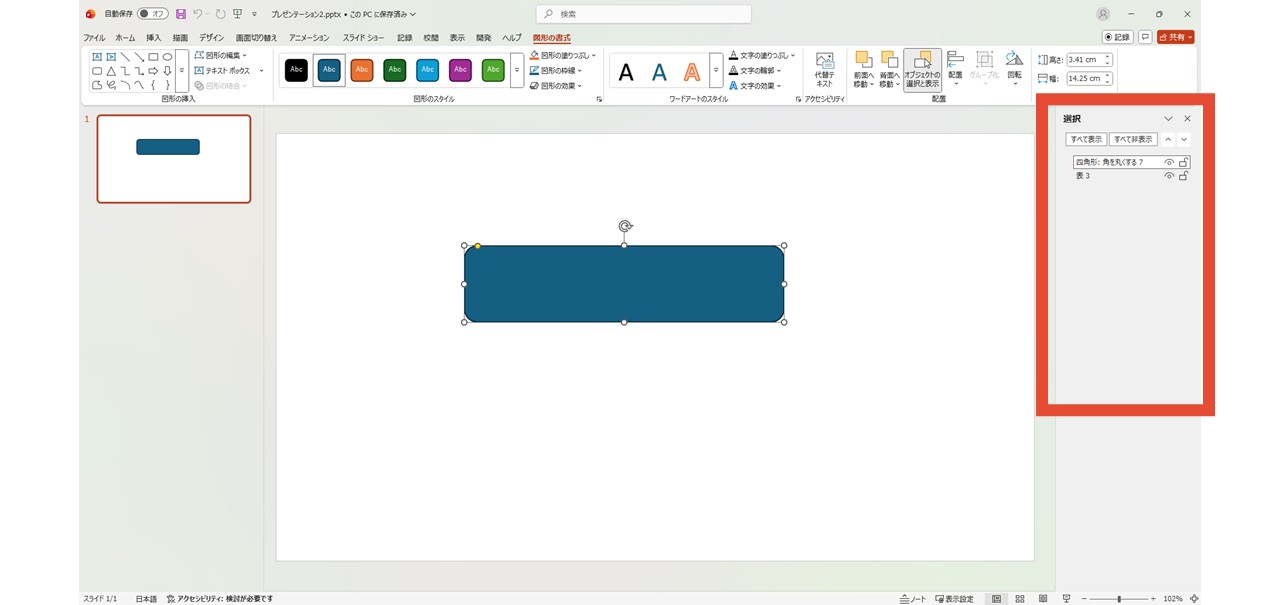
Task: Toggle the 自動保存 autosave switch
Action: (x=152, y=14)
